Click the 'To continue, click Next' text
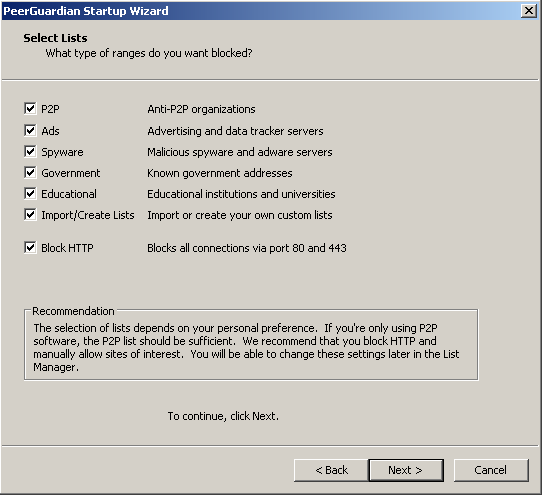The height and width of the screenshot is (495, 542). point(223,416)
